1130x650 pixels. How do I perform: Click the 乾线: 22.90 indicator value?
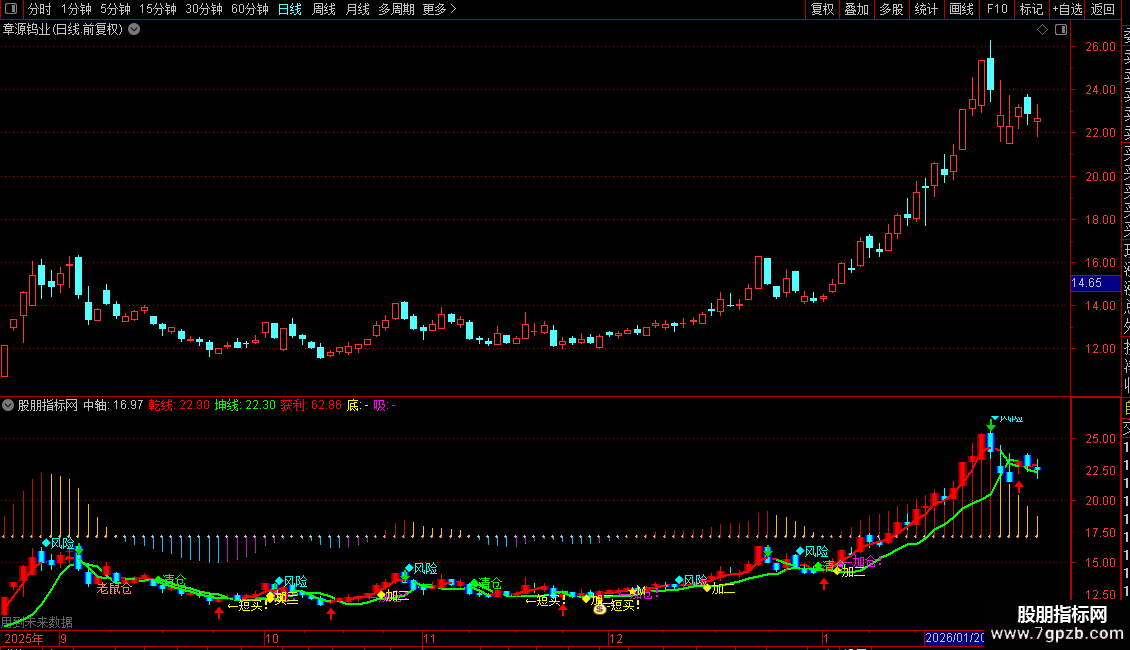tap(179, 405)
